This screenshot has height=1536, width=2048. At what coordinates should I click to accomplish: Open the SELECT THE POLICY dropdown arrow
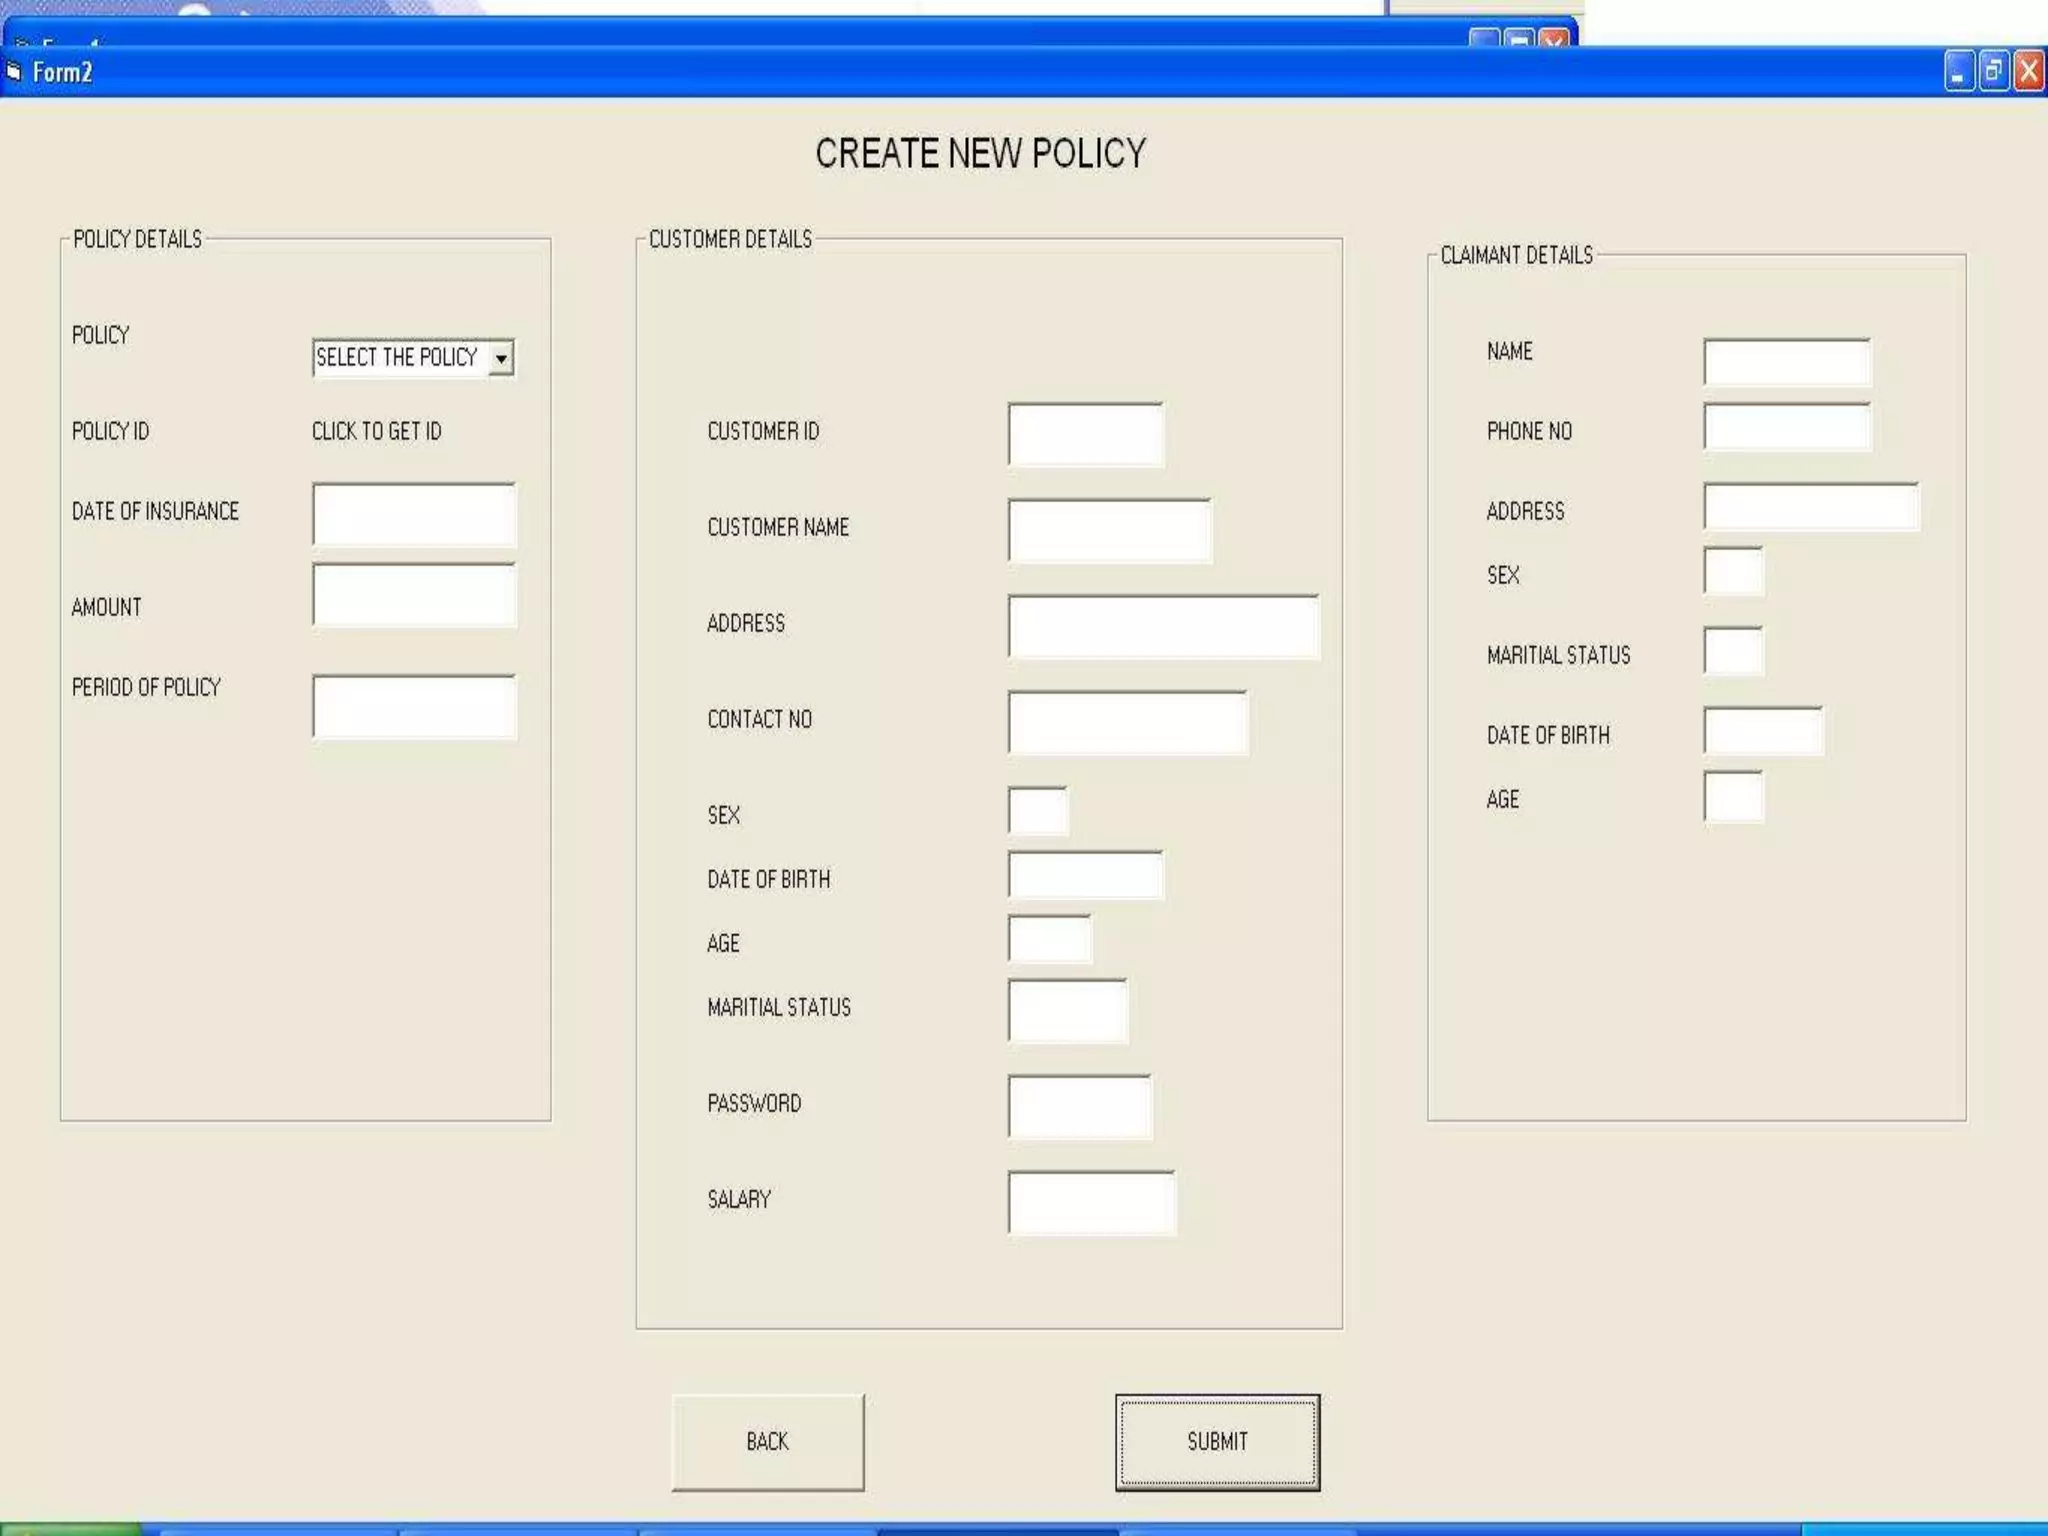[x=501, y=358]
